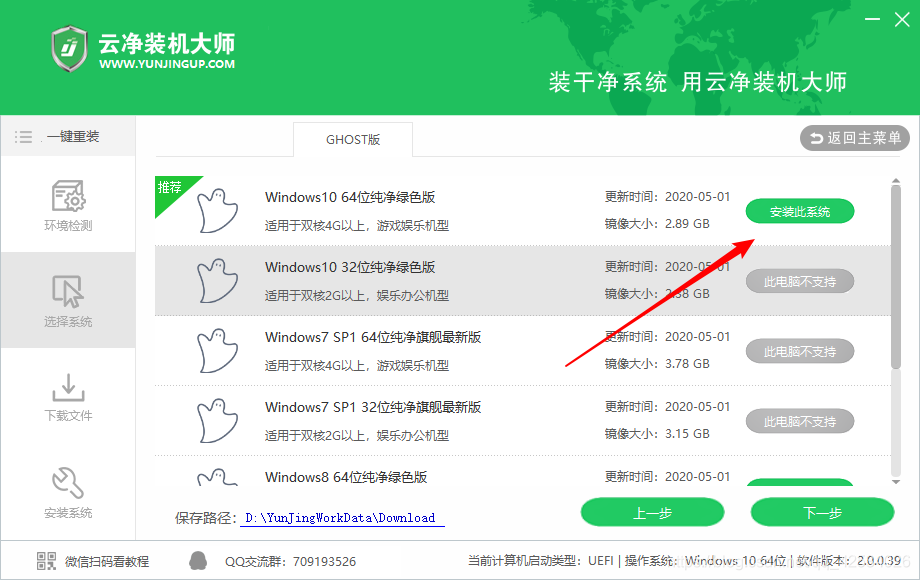This screenshot has width=920, height=580.
Task: Return to main menu via 返回主菜单
Action: click(854, 138)
